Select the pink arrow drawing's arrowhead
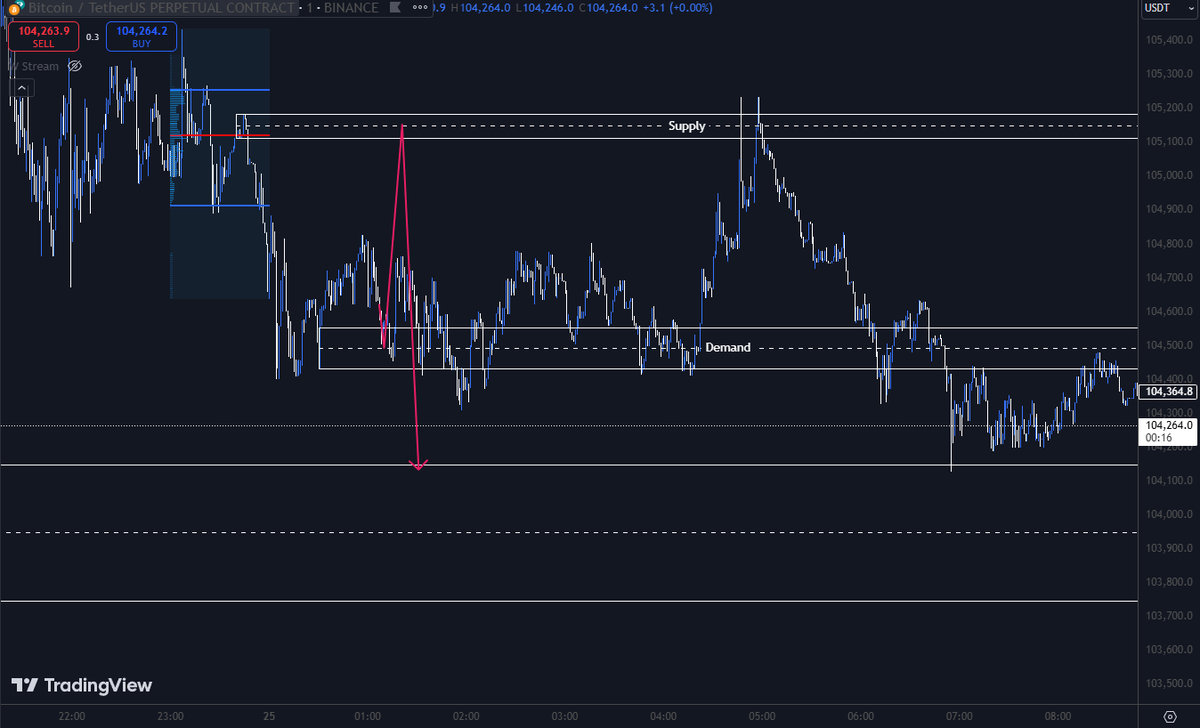The height and width of the screenshot is (728, 1200). [418, 464]
